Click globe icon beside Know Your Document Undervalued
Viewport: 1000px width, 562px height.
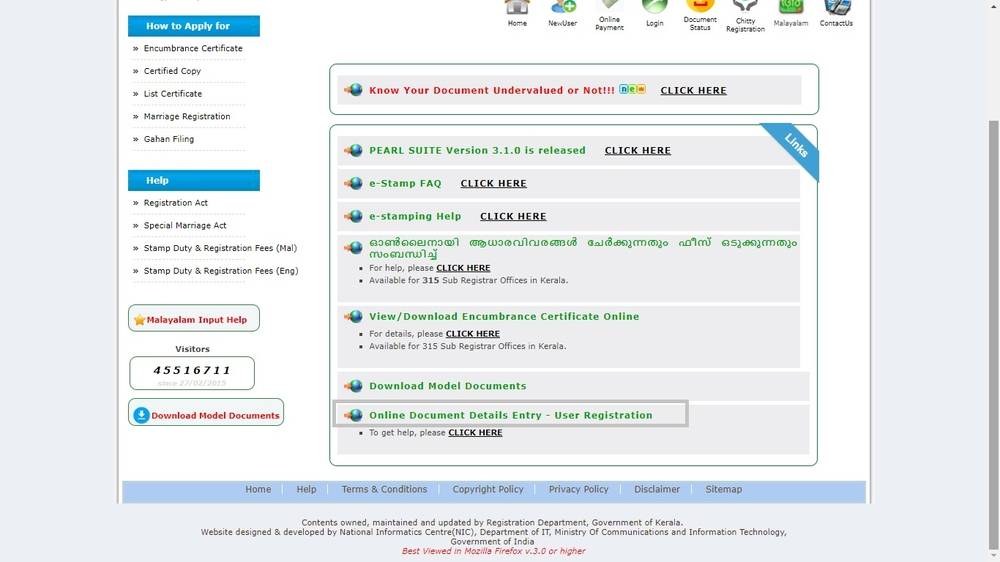click(x=353, y=90)
